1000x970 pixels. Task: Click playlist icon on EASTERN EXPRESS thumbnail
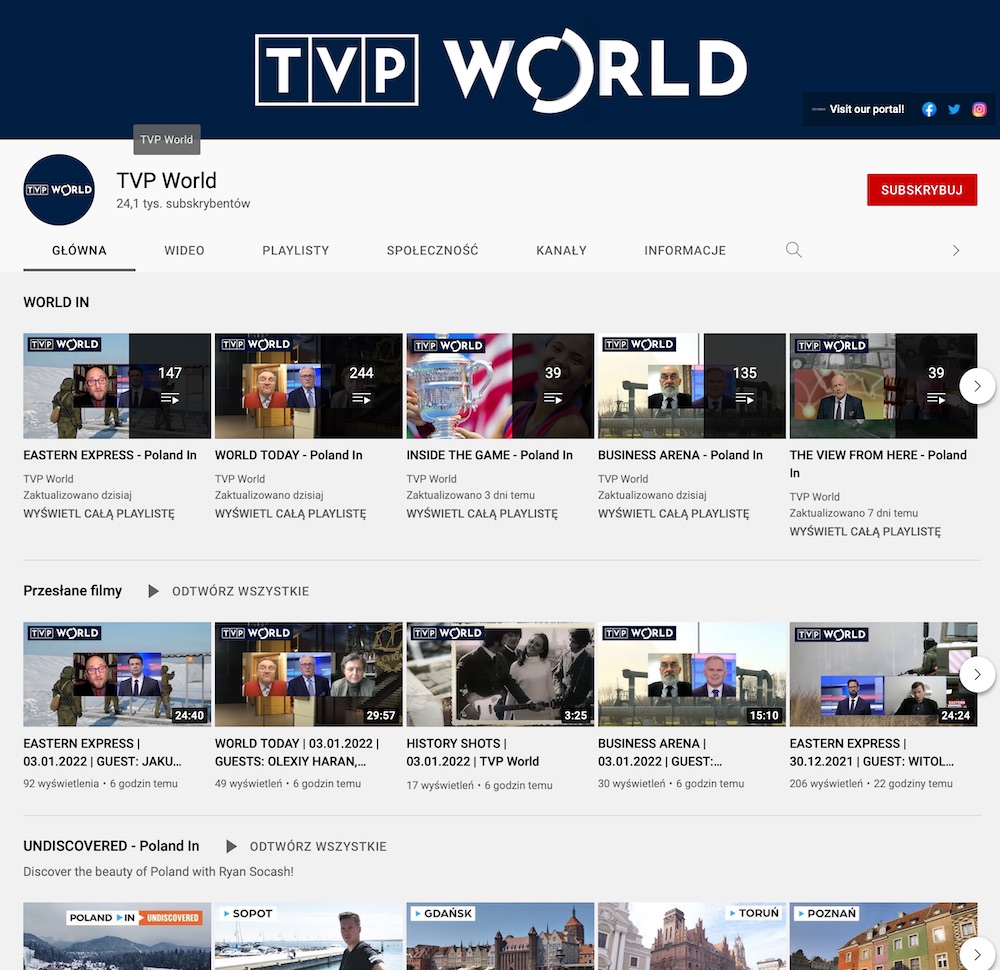point(170,399)
